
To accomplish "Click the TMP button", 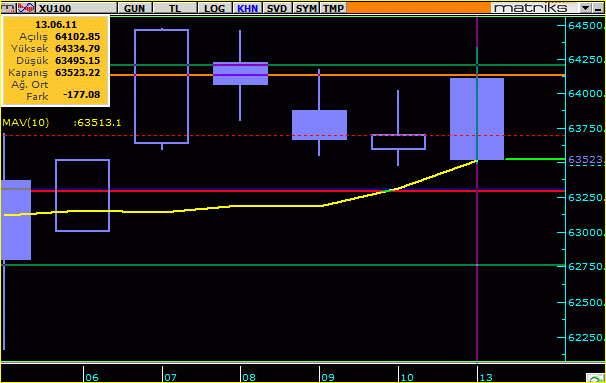I will coord(333,8).
